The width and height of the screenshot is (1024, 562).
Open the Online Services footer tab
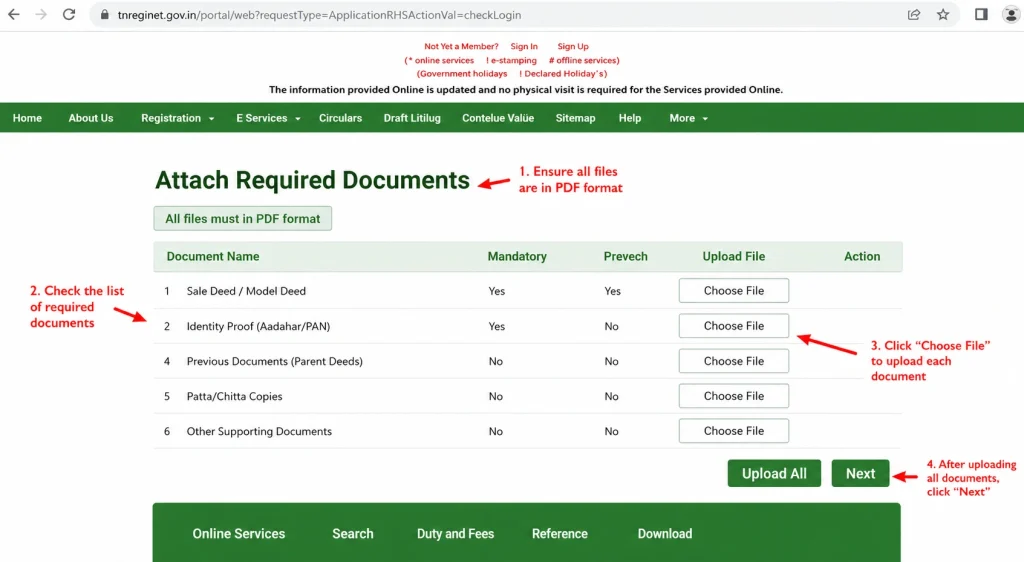coord(238,533)
